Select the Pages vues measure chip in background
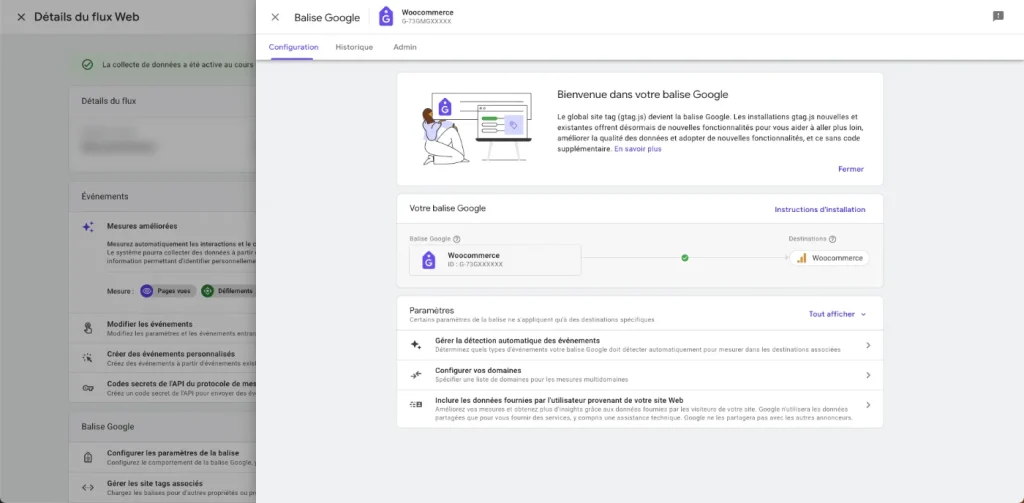 pyautogui.click(x=167, y=291)
